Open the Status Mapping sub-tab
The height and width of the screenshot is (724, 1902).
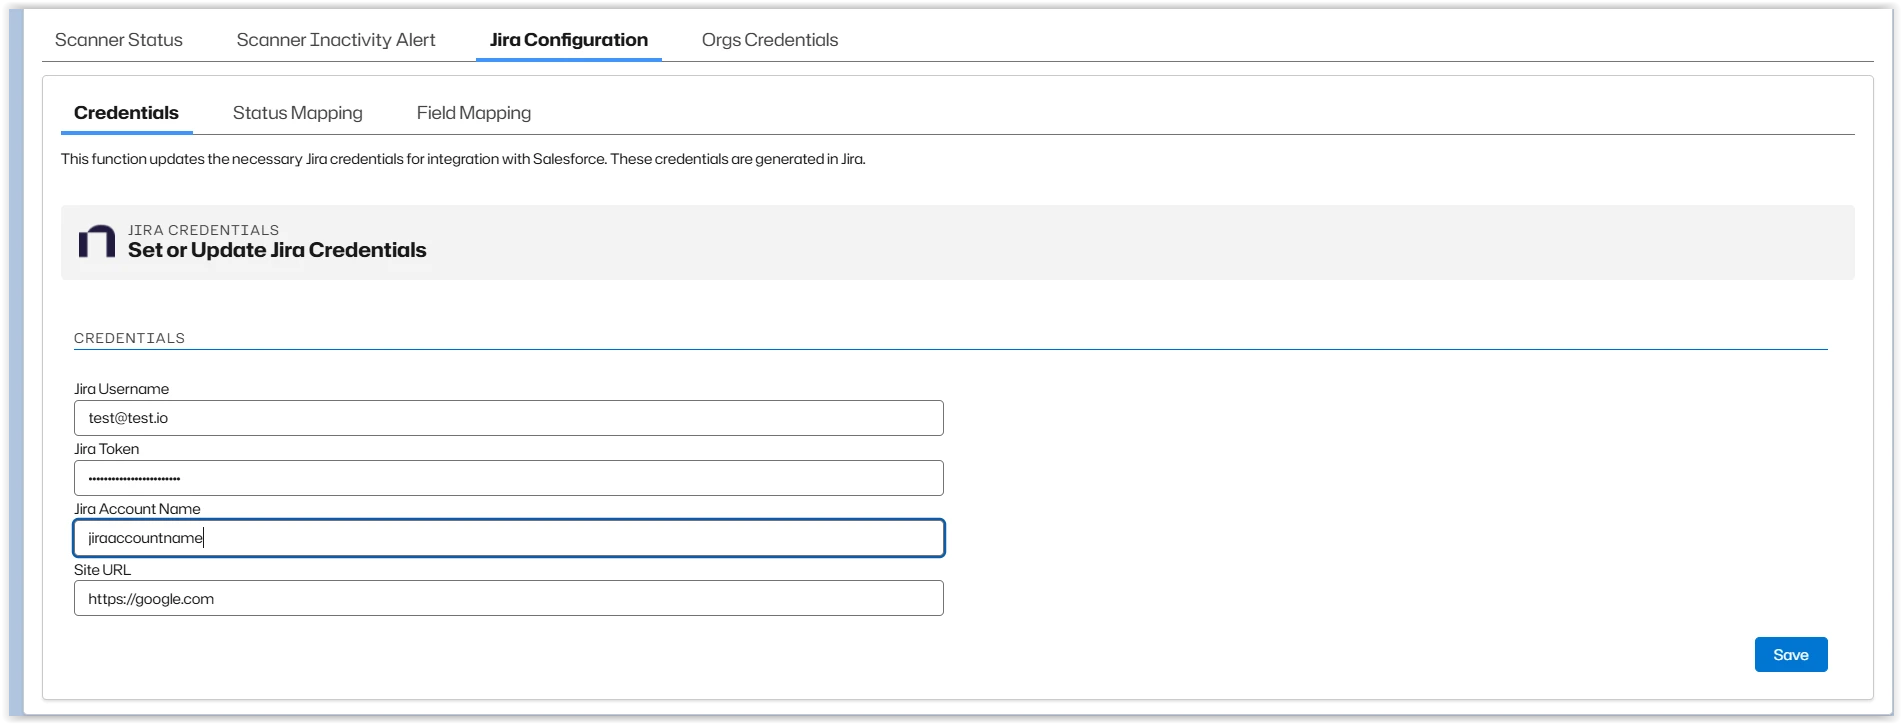[297, 113]
